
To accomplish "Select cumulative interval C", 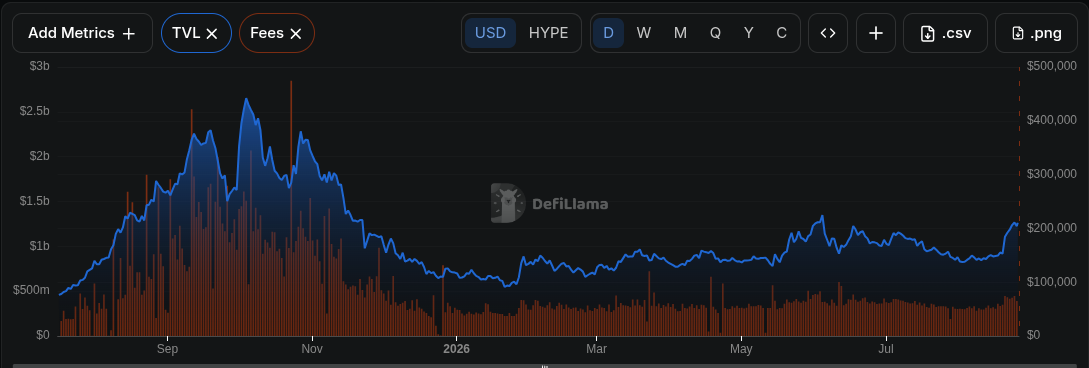I will click(781, 33).
